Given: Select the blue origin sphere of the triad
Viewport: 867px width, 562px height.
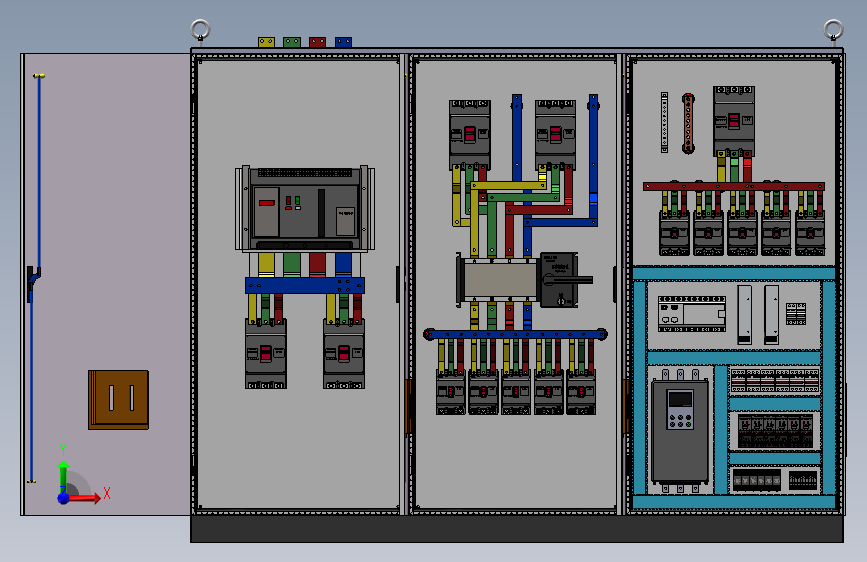Looking at the screenshot, I should click(x=64, y=498).
